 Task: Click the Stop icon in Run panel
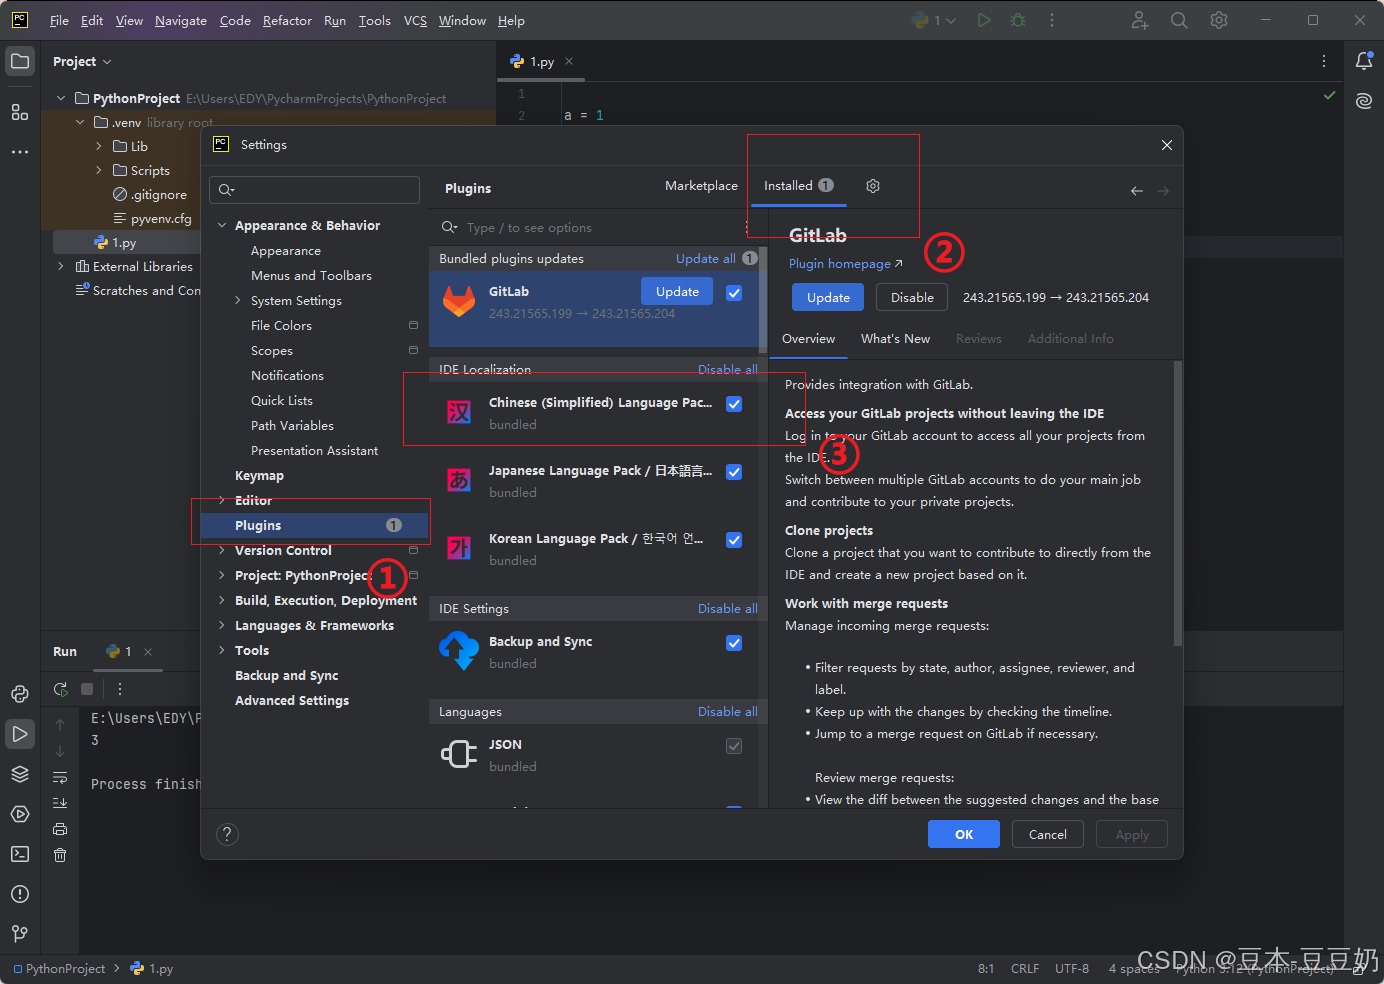[x=87, y=689]
